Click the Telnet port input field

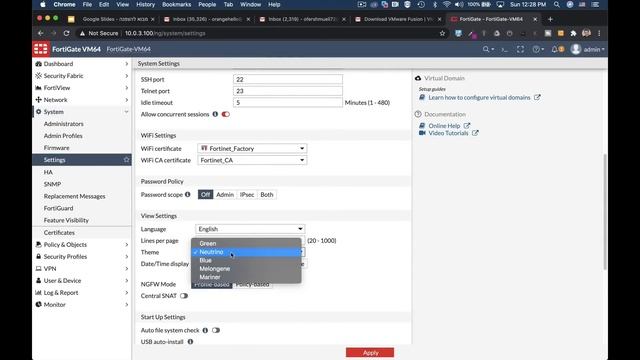click(288, 91)
